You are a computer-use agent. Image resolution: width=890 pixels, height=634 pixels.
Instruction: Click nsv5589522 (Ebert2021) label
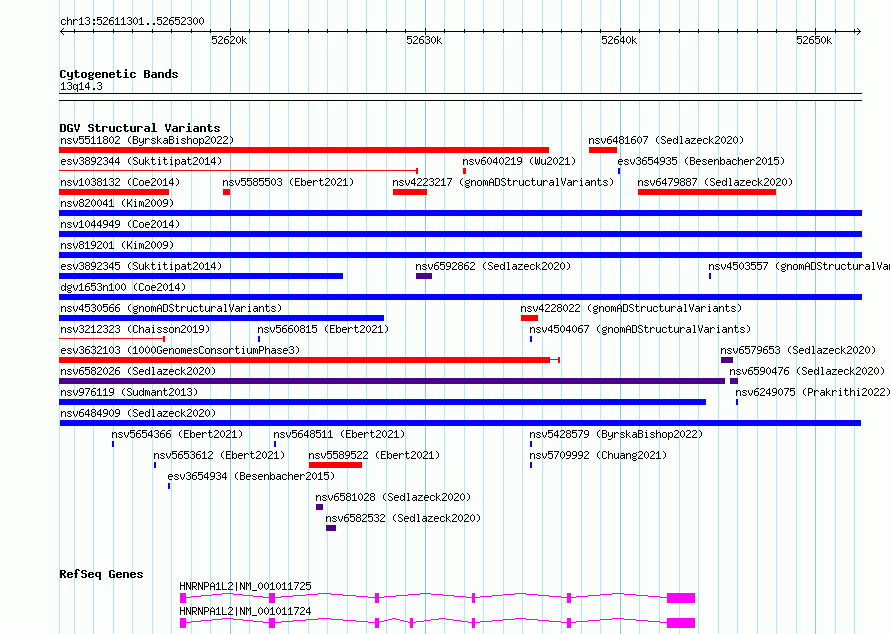tap(374, 455)
